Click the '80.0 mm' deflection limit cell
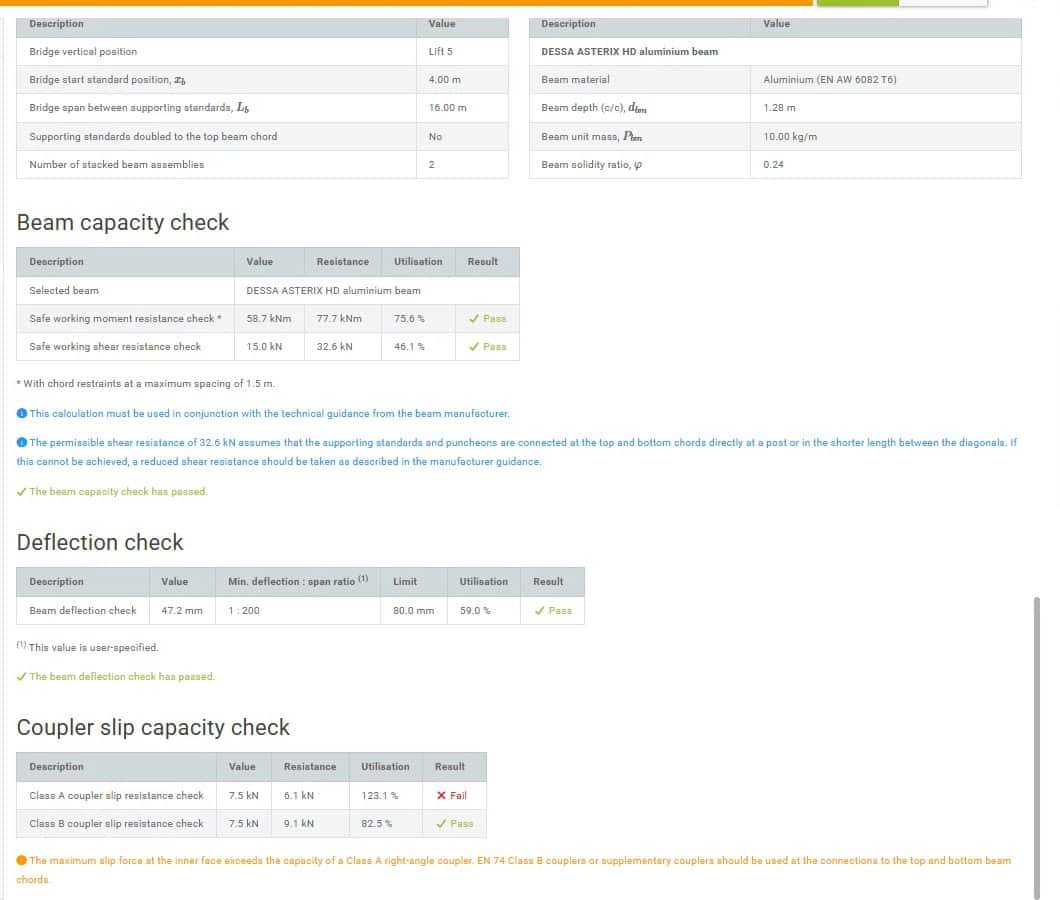Image resolution: width=1060 pixels, height=900 pixels. coord(413,611)
